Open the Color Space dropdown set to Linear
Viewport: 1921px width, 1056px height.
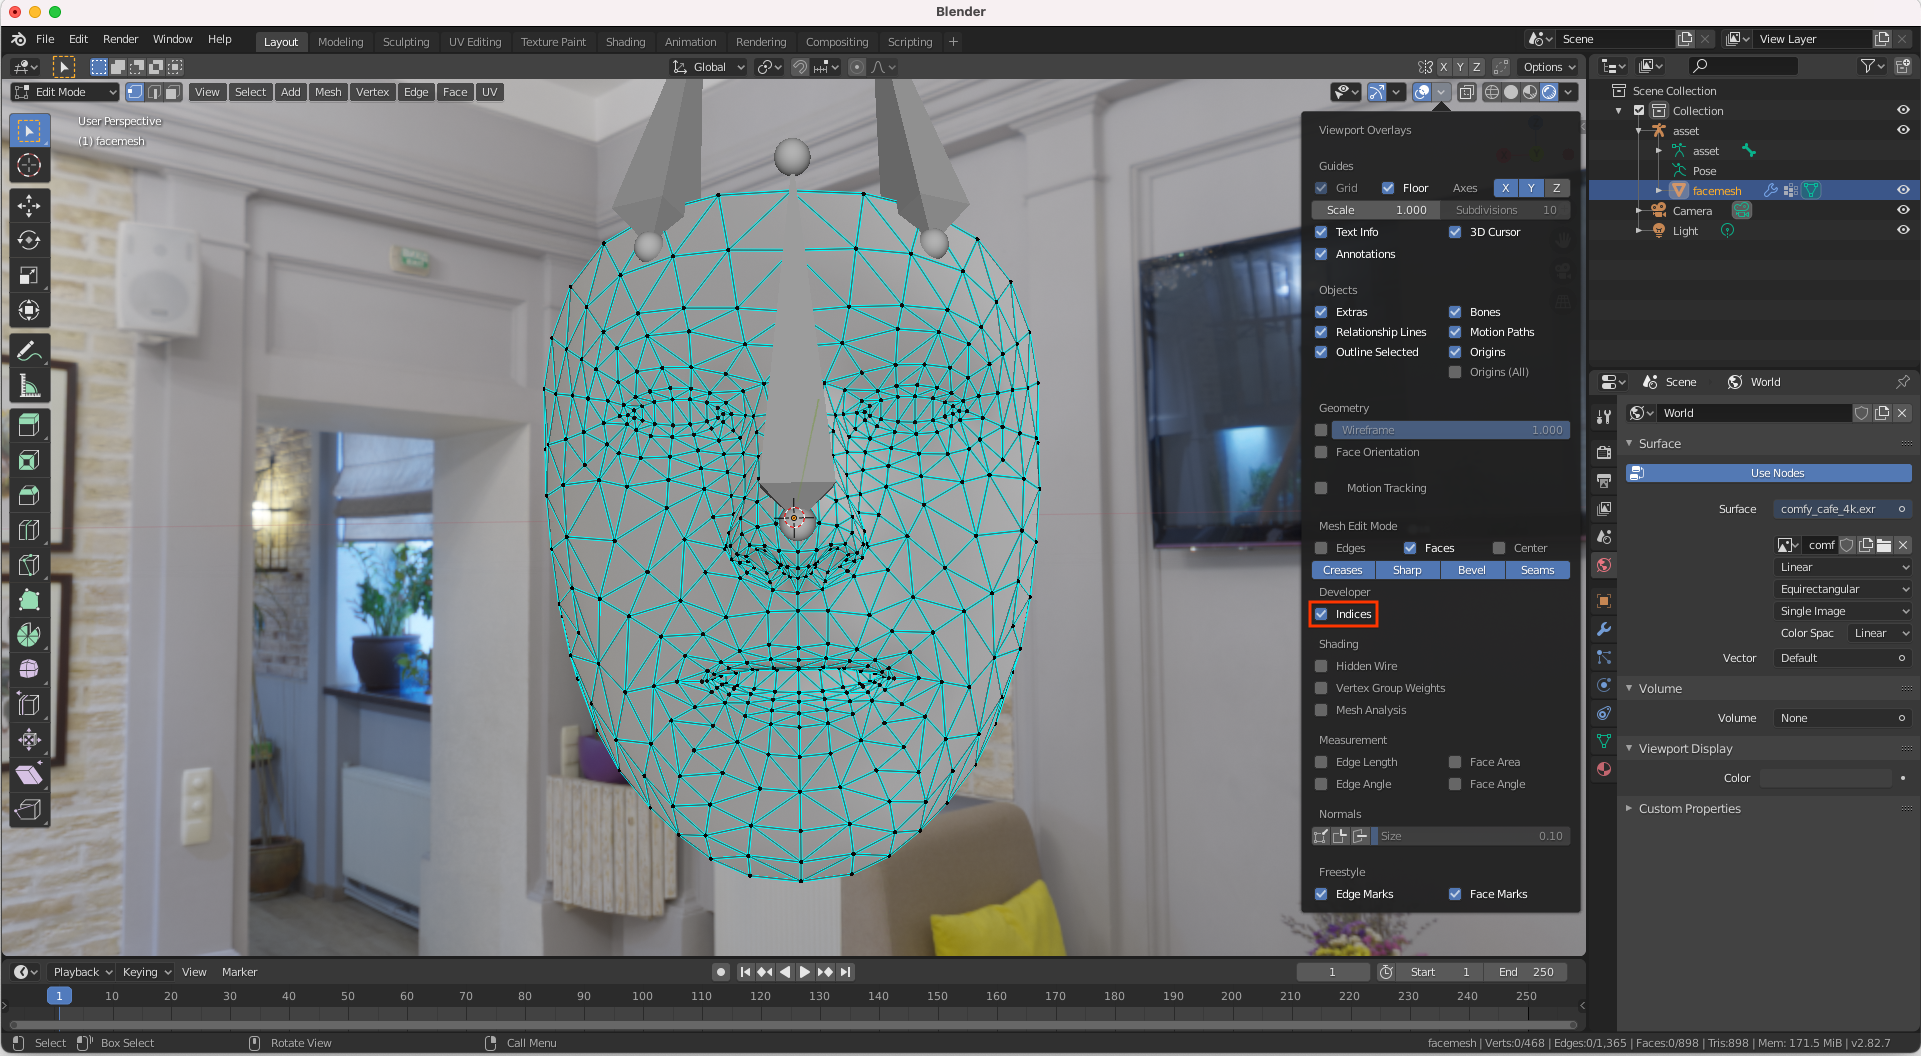[x=1878, y=633]
